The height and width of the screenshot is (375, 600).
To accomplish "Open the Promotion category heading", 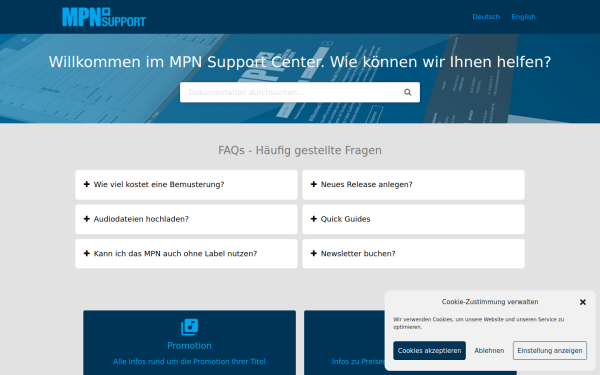I will tap(189, 346).
